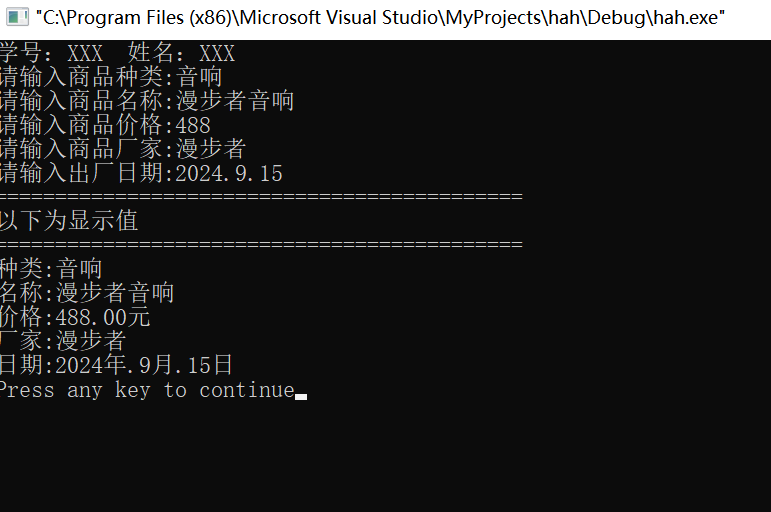Click the 请输入商品厂家:漫步者 line
771x512 pixels.
pyautogui.click(x=123, y=149)
